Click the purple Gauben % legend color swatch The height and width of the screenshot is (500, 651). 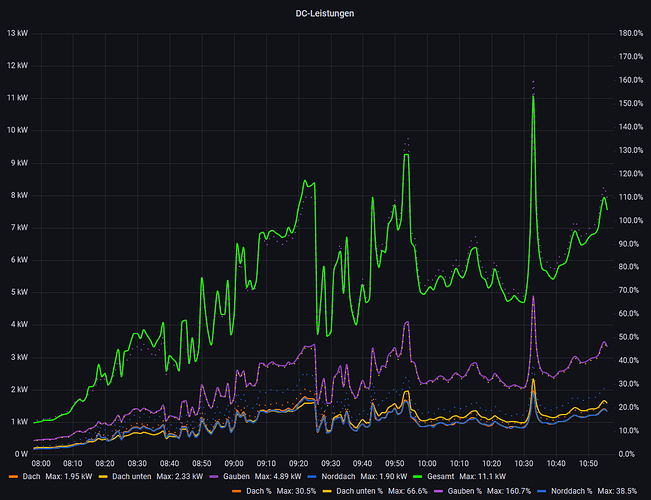pyautogui.click(x=438, y=491)
